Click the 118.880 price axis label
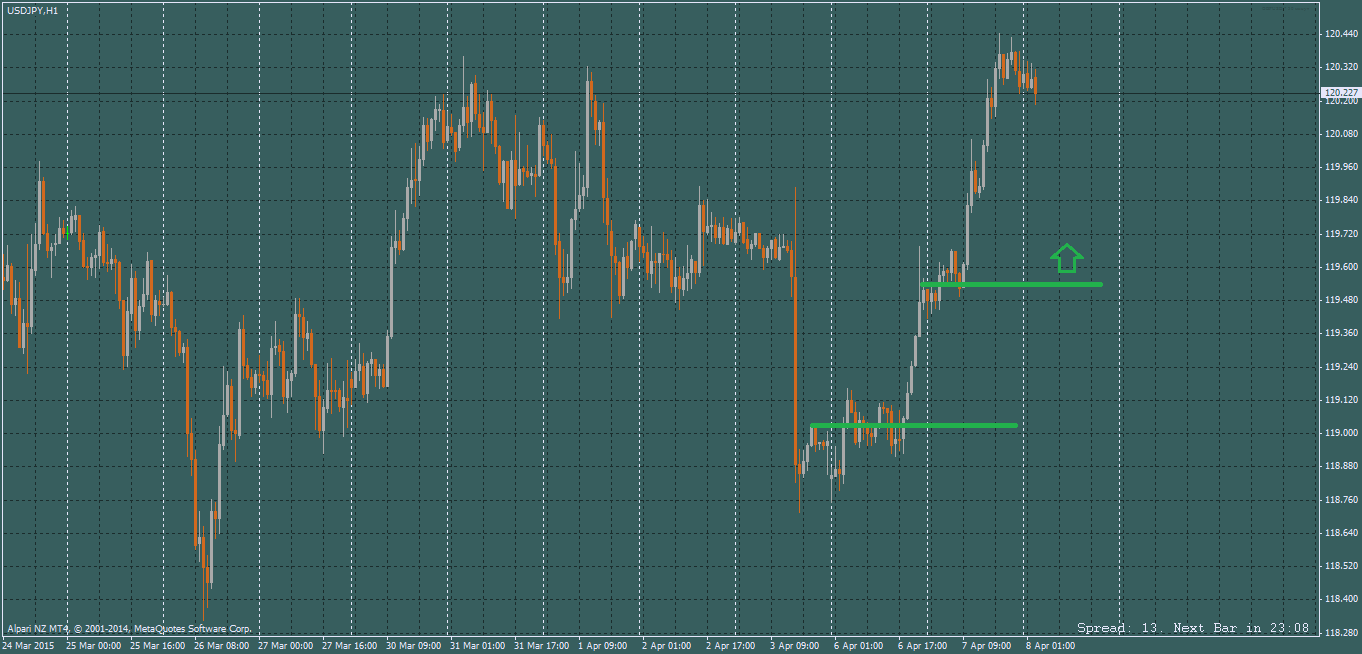 point(1340,466)
